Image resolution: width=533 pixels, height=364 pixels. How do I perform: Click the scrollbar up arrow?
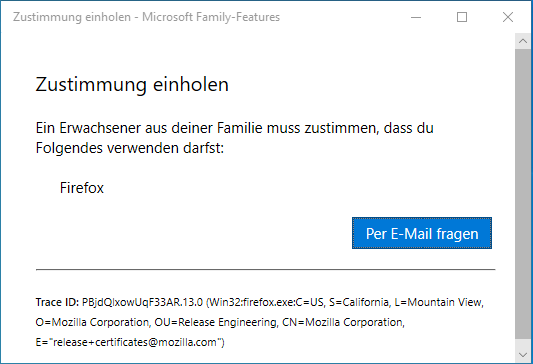tap(522, 41)
